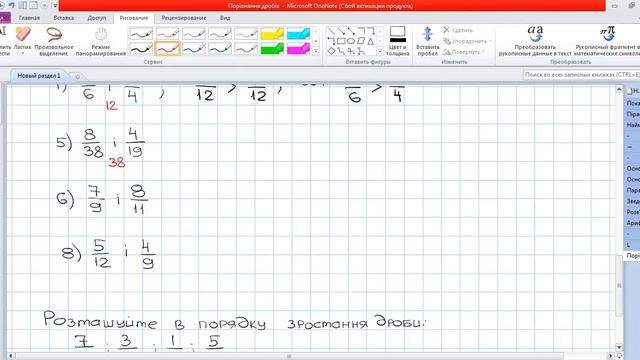Pick the green pen, bottom row
Viewport: 640px width, 360px height.
pyautogui.click(x=220, y=49)
